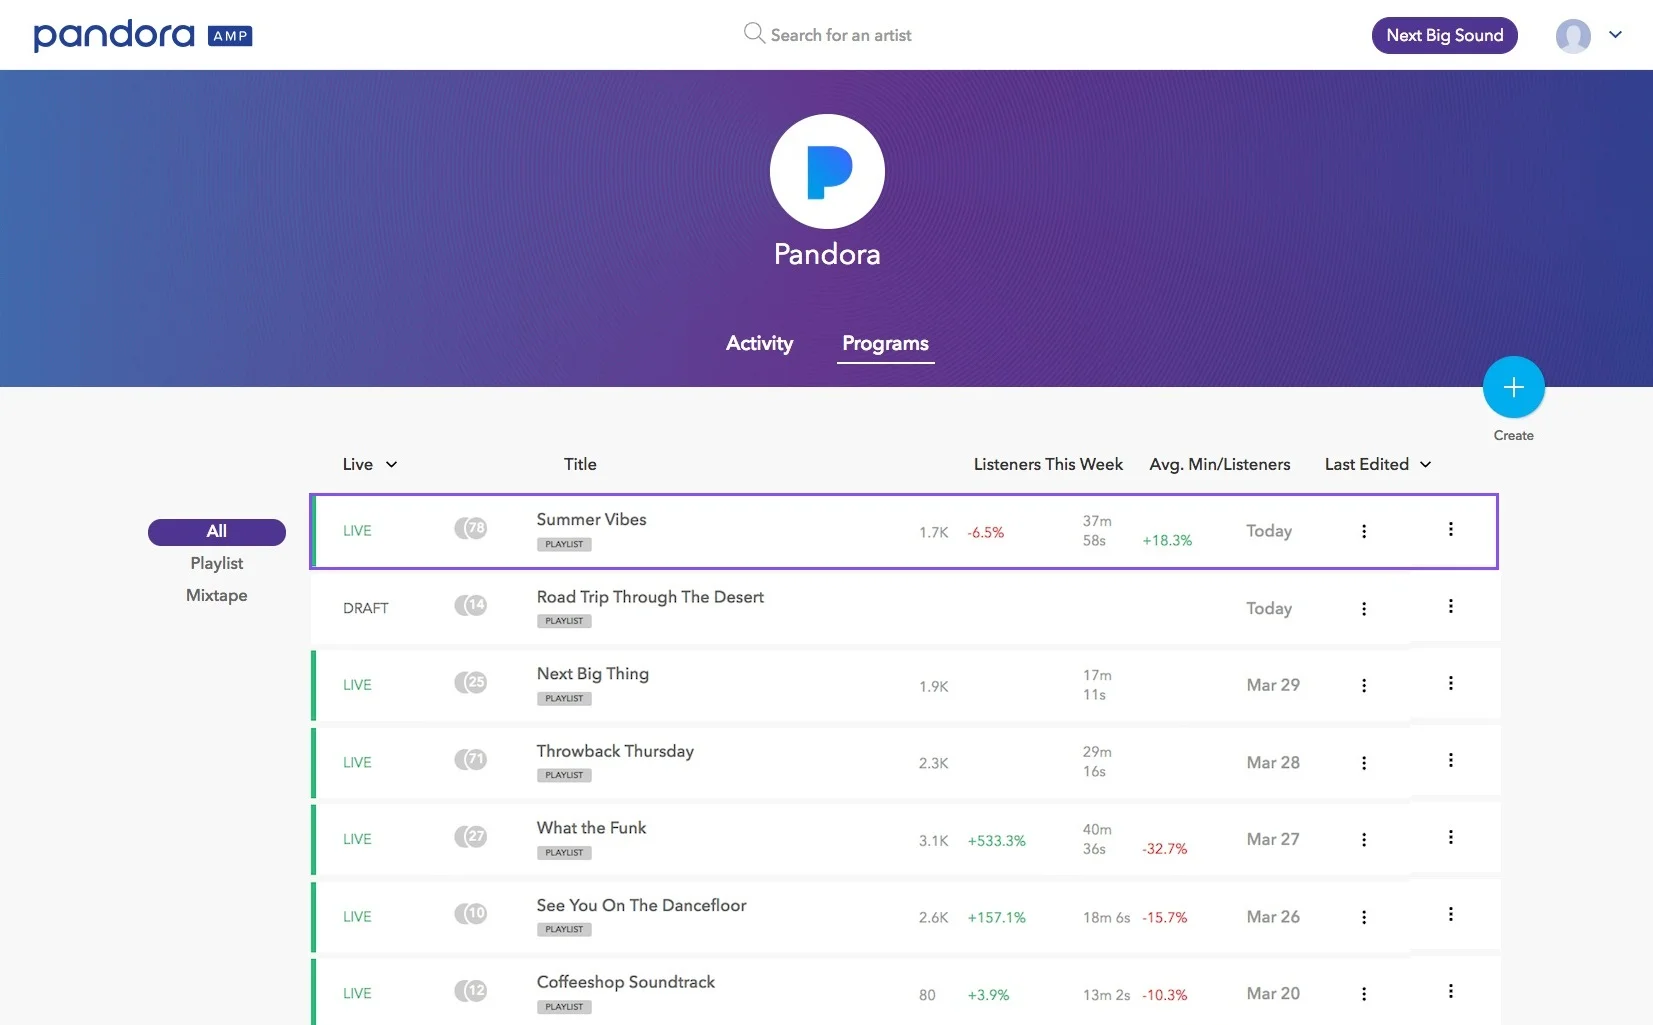
Task: Open Summer Vibes inner options menu
Action: click(x=1363, y=531)
